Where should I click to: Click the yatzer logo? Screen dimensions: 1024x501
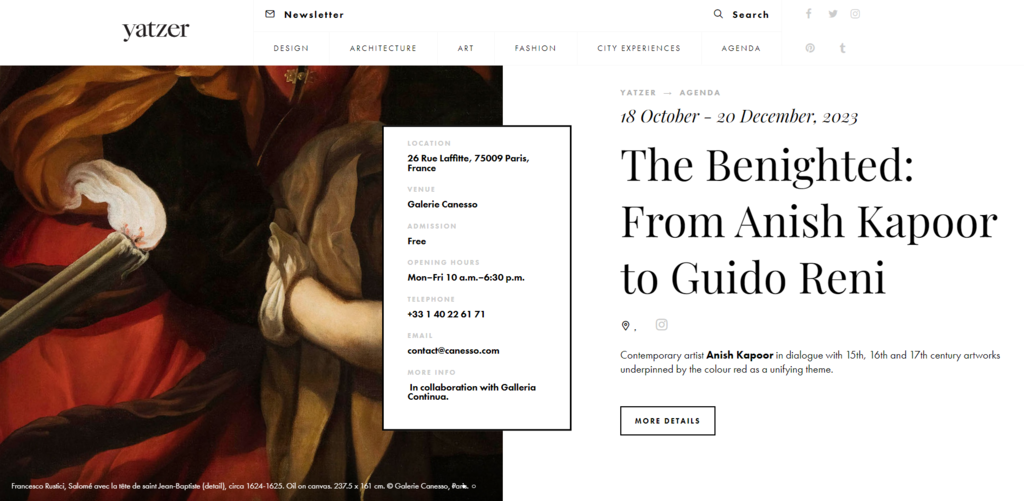155,31
